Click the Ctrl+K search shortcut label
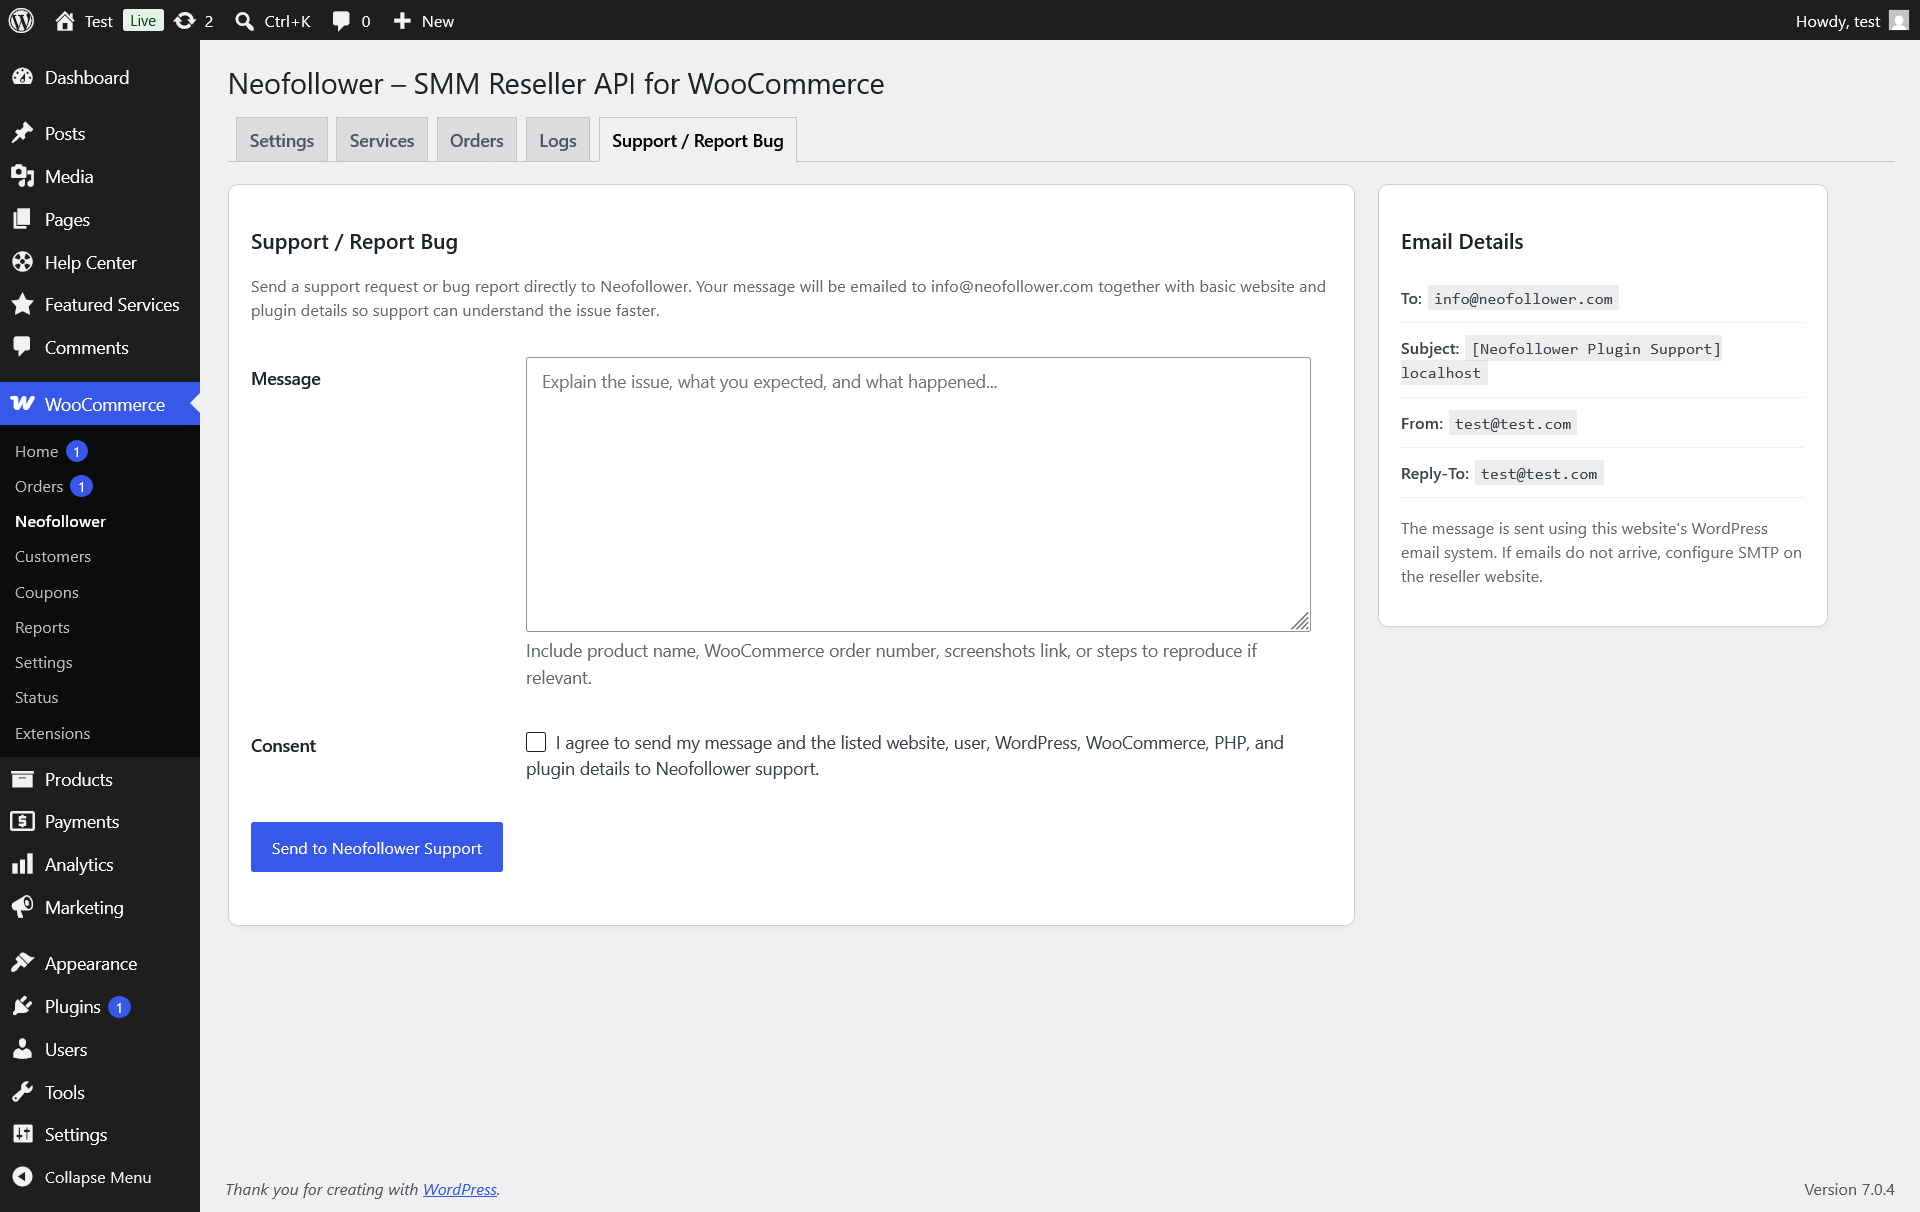Screen dimensions: 1920x1212 tap(288, 21)
